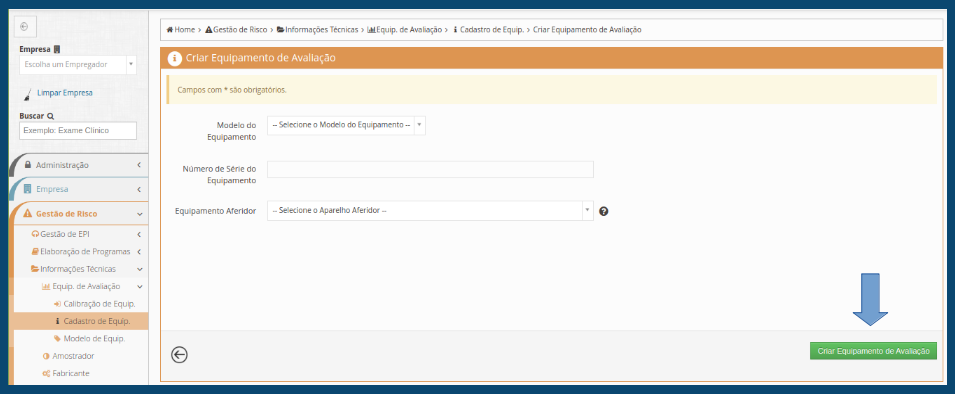Click the Fabricante gears icon
Image resolution: width=955 pixels, height=394 pixels.
click(x=46, y=373)
